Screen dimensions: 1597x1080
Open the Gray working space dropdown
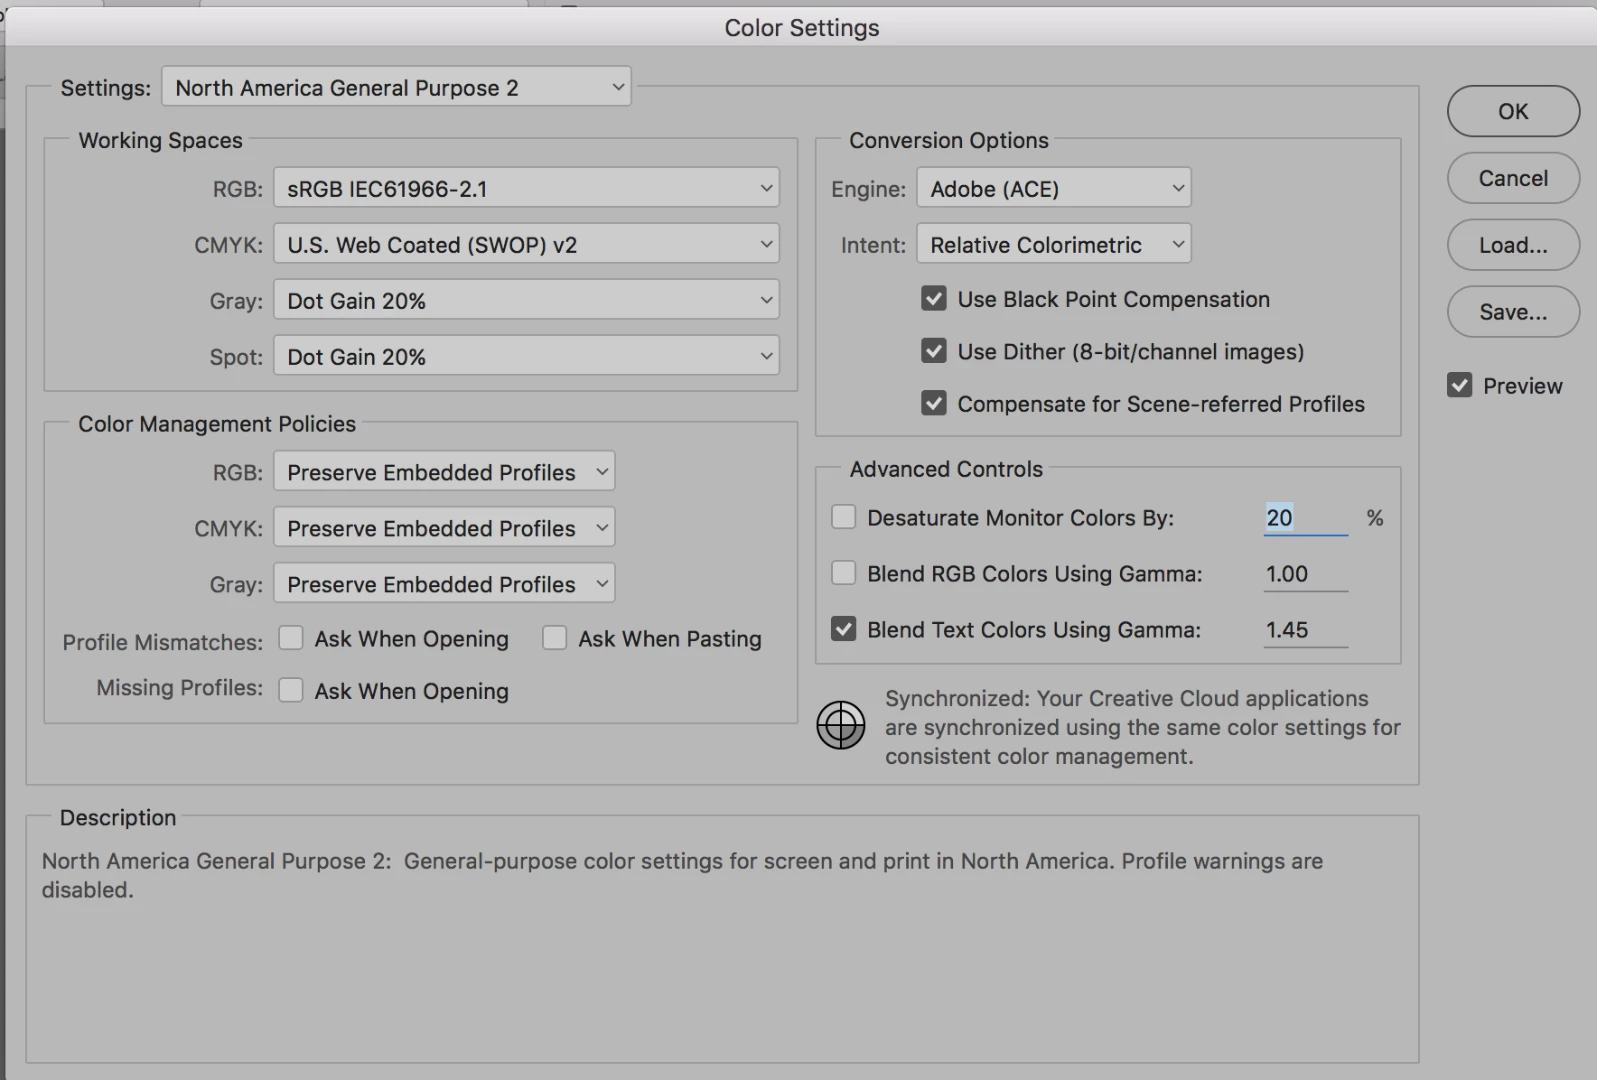526,300
